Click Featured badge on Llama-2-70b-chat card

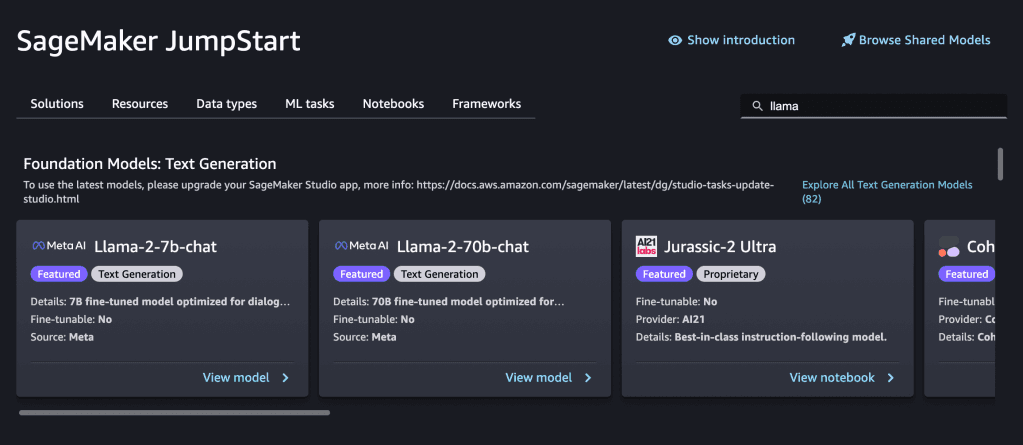pos(361,274)
